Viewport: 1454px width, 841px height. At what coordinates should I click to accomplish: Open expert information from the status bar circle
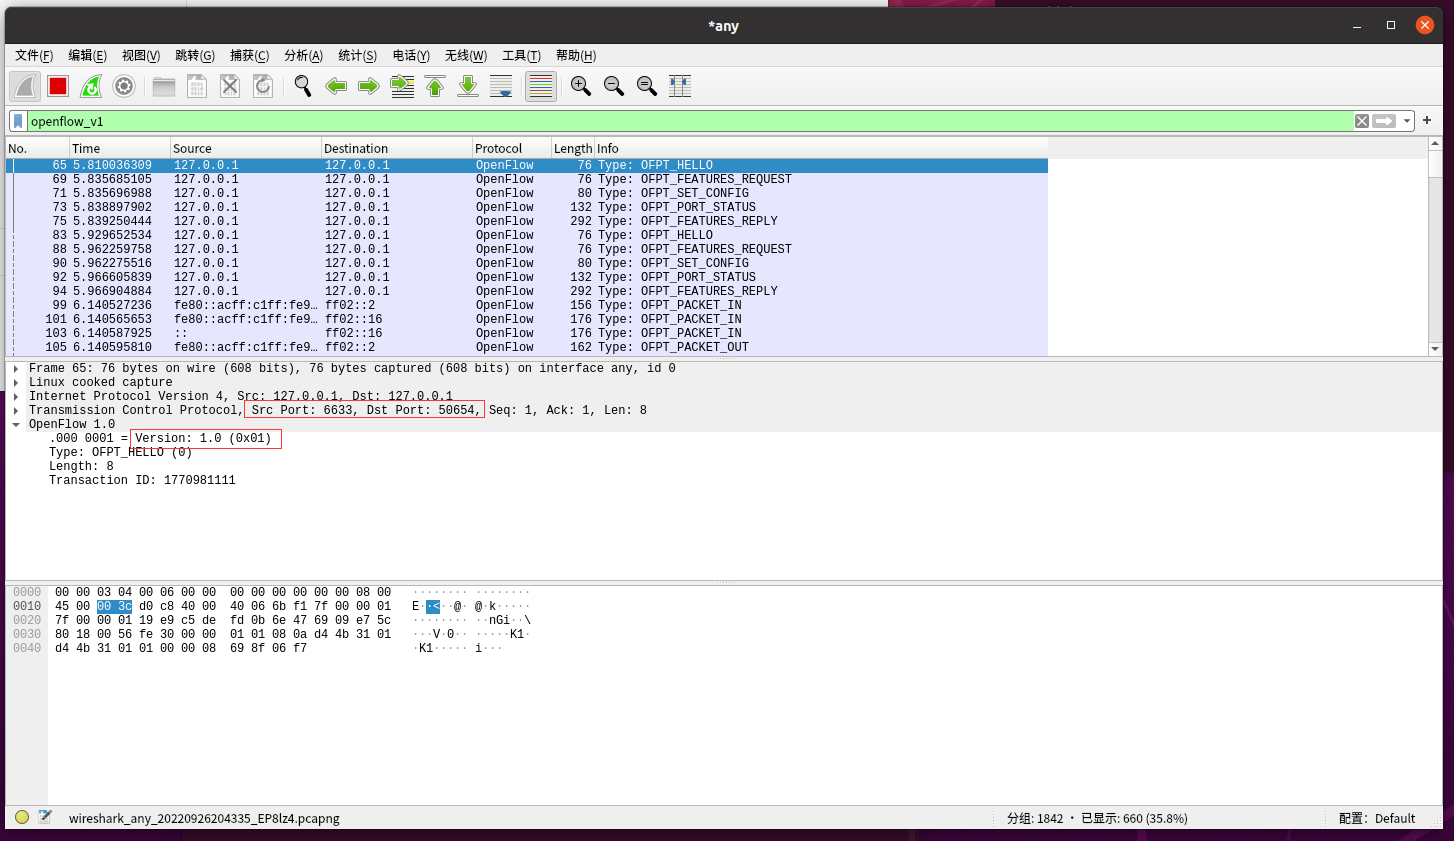tap(22, 817)
